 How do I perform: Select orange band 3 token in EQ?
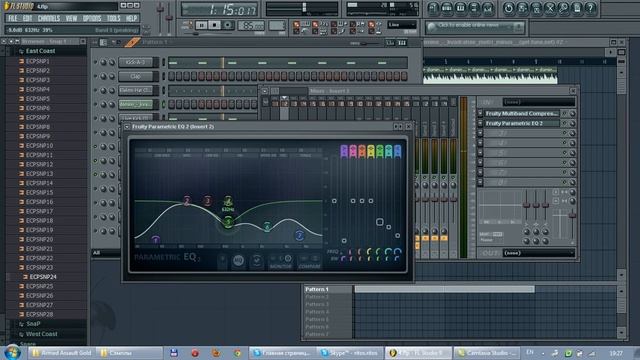(x=362, y=151)
